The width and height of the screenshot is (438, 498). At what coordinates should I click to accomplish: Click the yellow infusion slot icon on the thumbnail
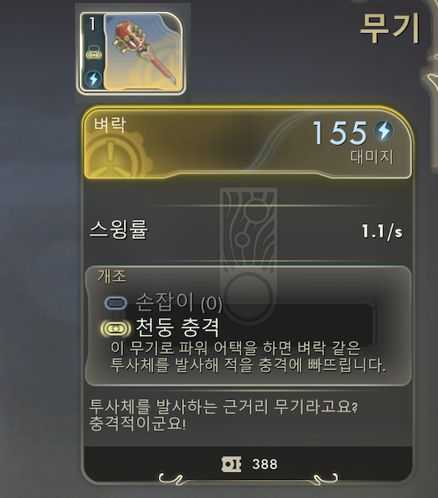tap(94, 54)
